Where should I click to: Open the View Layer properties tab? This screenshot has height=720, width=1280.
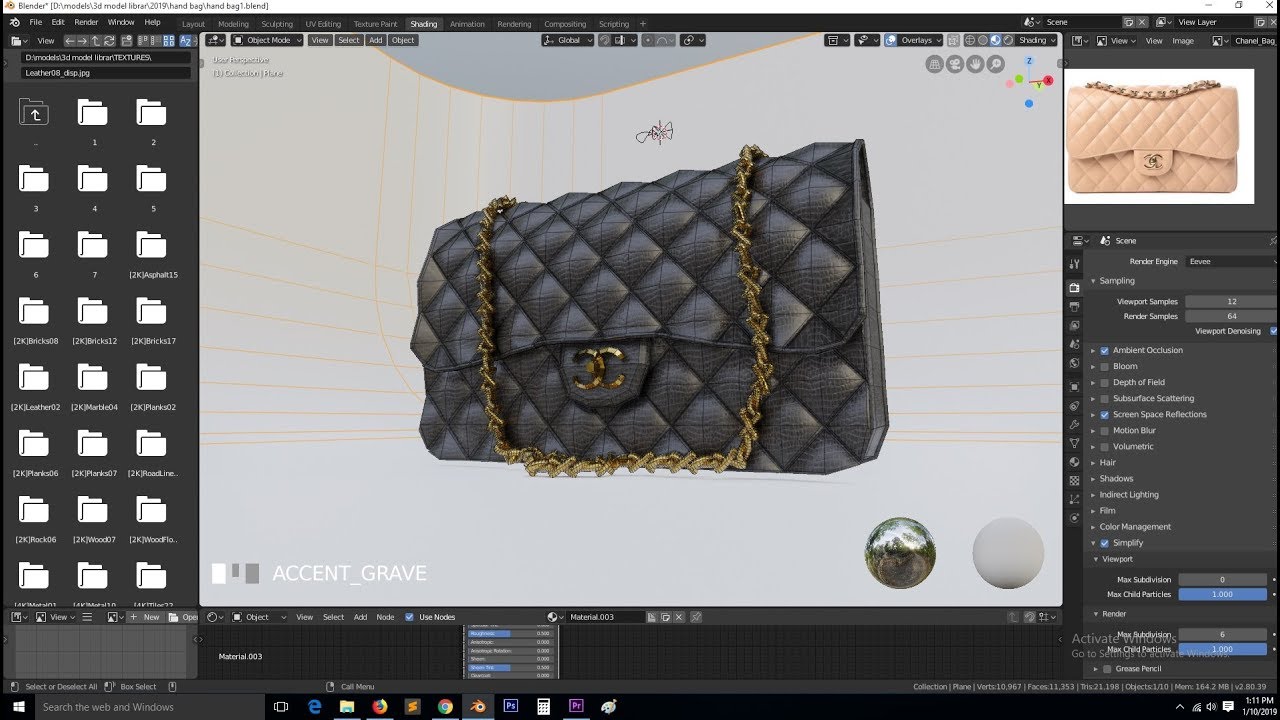(x=1074, y=326)
